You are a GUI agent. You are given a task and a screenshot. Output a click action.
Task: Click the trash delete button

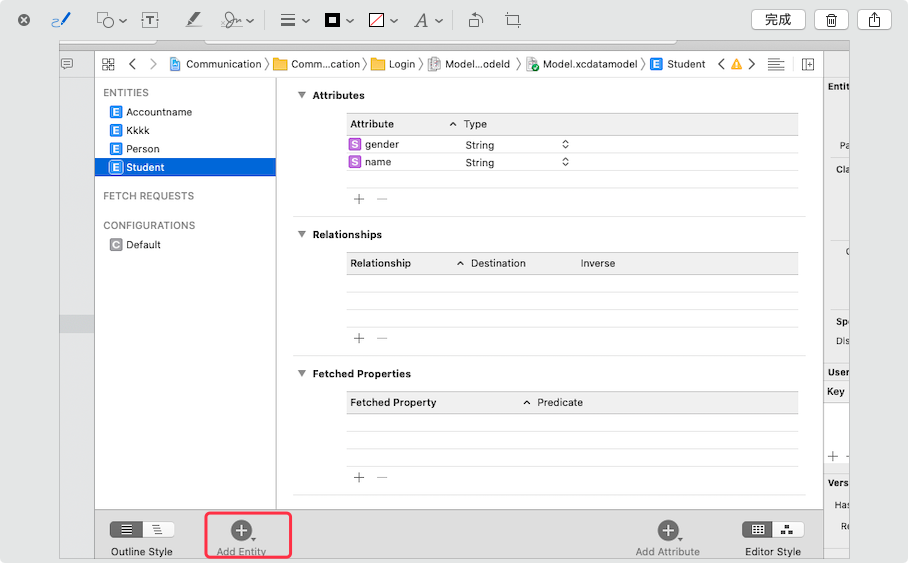coord(831,20)
